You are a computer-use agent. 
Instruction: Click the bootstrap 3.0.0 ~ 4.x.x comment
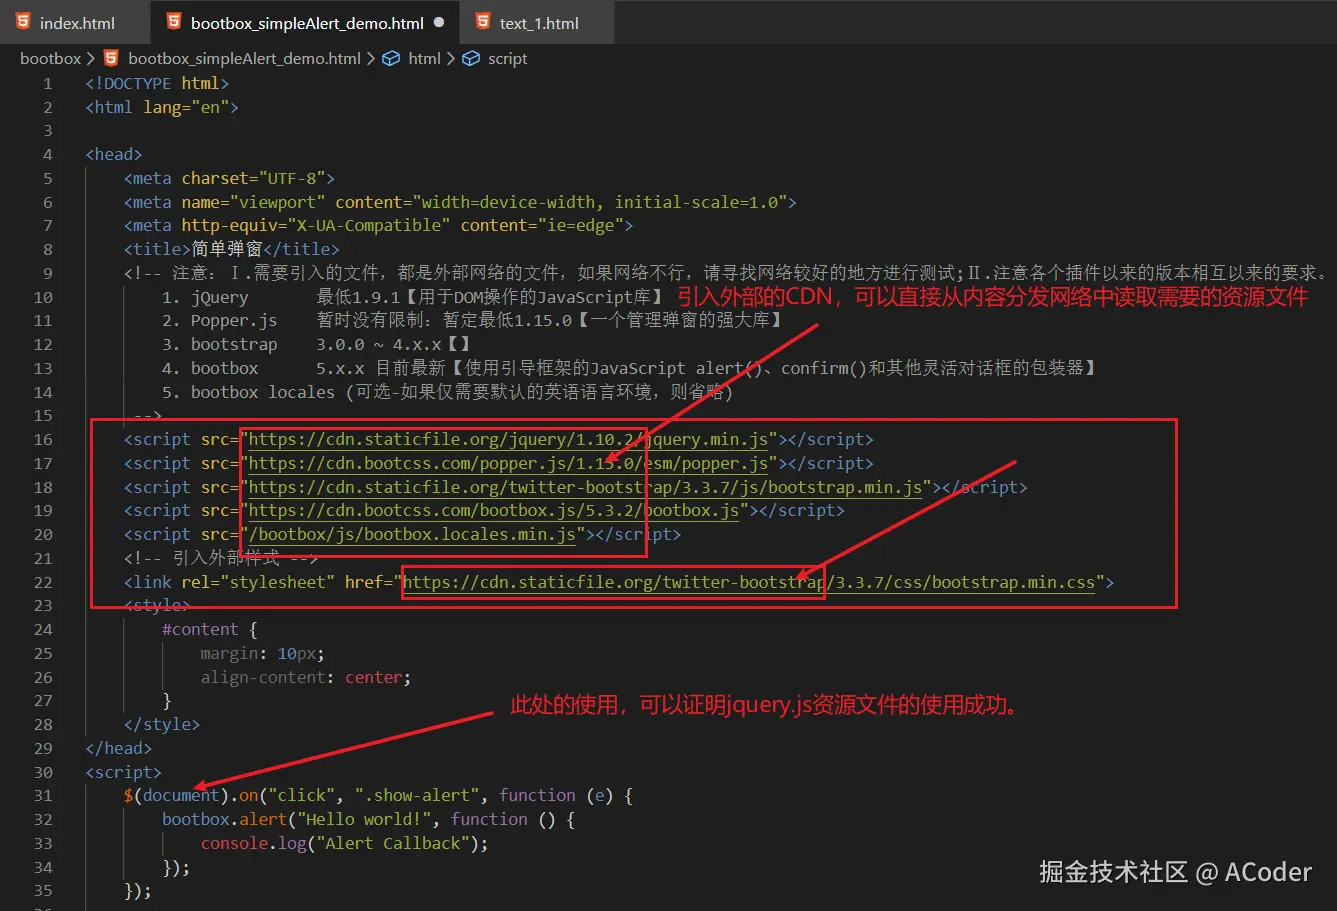[316, 344]
